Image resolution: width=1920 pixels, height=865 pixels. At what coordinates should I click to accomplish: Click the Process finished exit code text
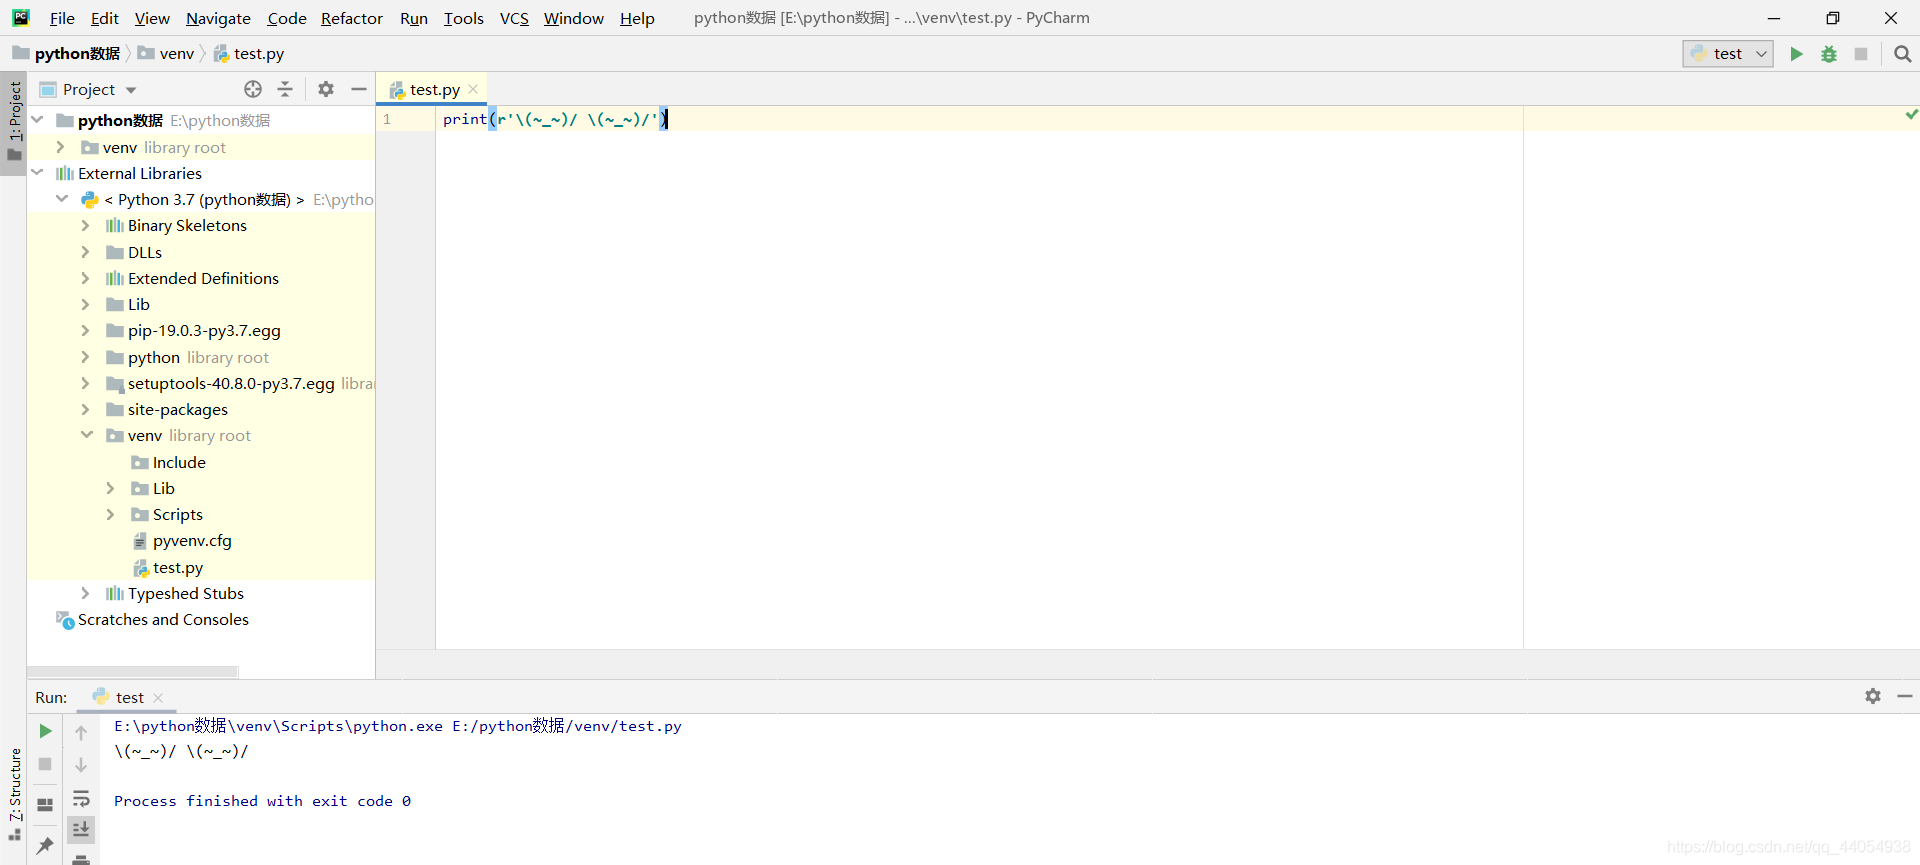pos(262,801)
